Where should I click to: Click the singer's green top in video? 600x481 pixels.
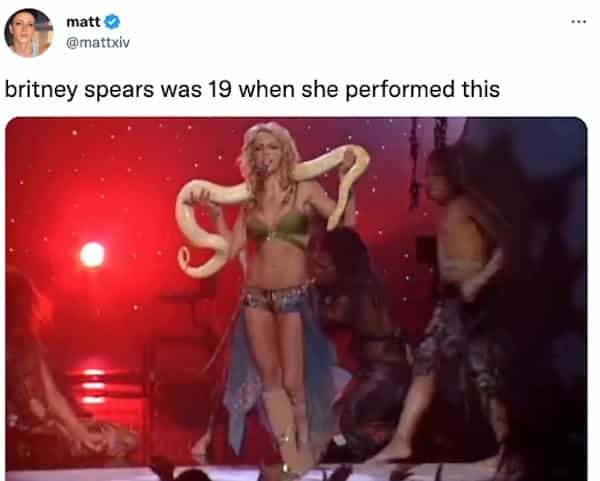point(279,229)
